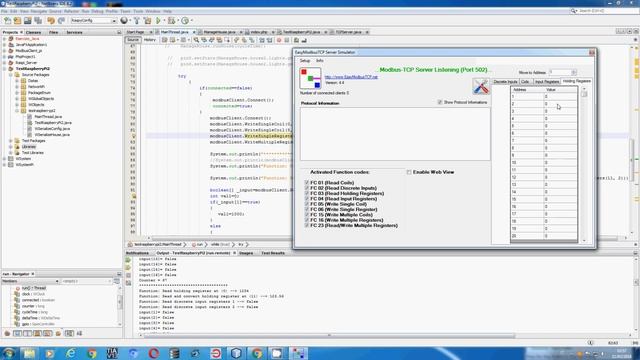
Task: Click second yellow-green rerun arrow in Output panel
Action: [x=128, y=268]
